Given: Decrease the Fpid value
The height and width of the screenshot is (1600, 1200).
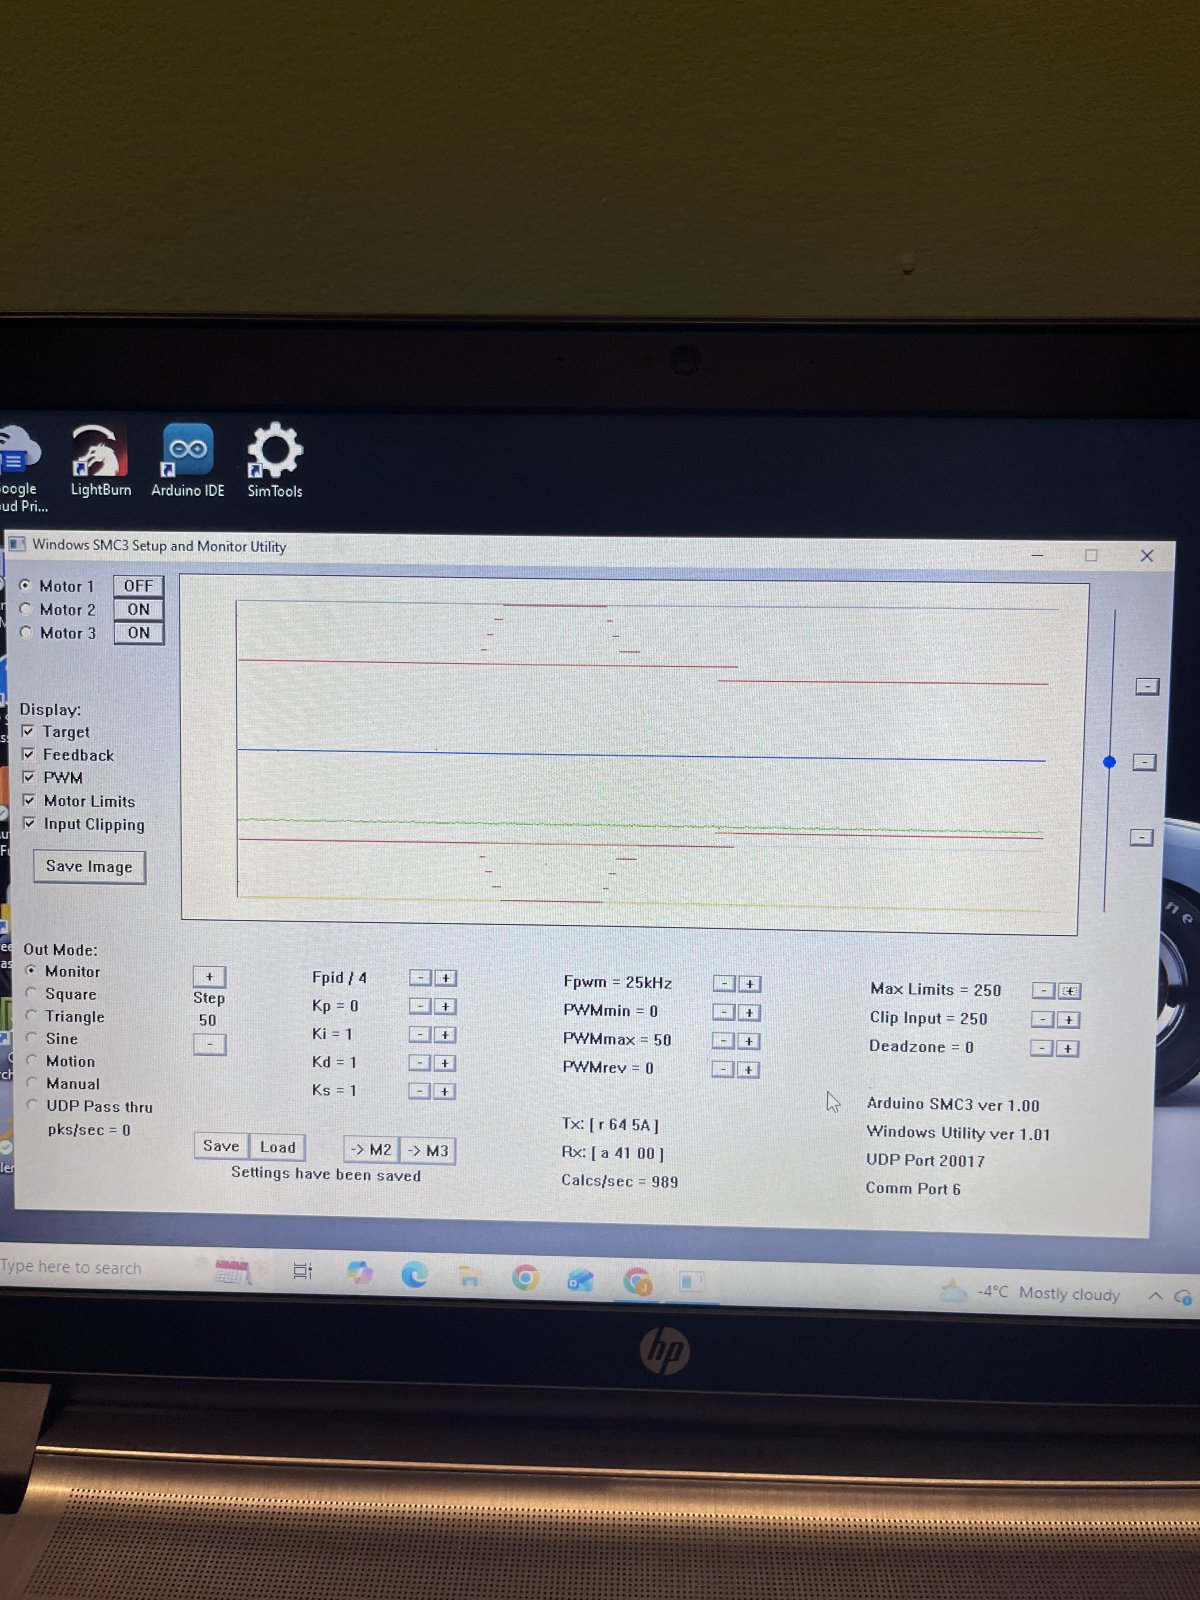Looking at the screenshot, I should pos(420,978).
